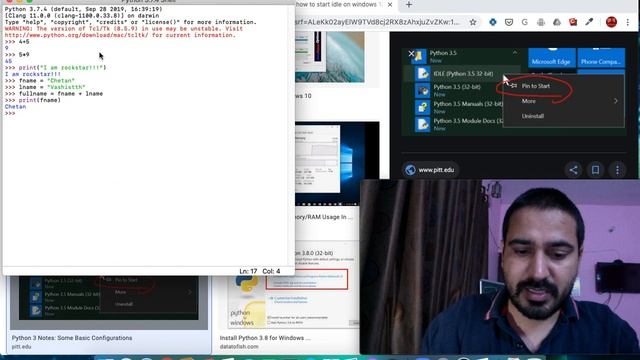Select the Windows 10 RAM usage image result
The height and width of the screenshot is (360, 640).
click(337, 163)
